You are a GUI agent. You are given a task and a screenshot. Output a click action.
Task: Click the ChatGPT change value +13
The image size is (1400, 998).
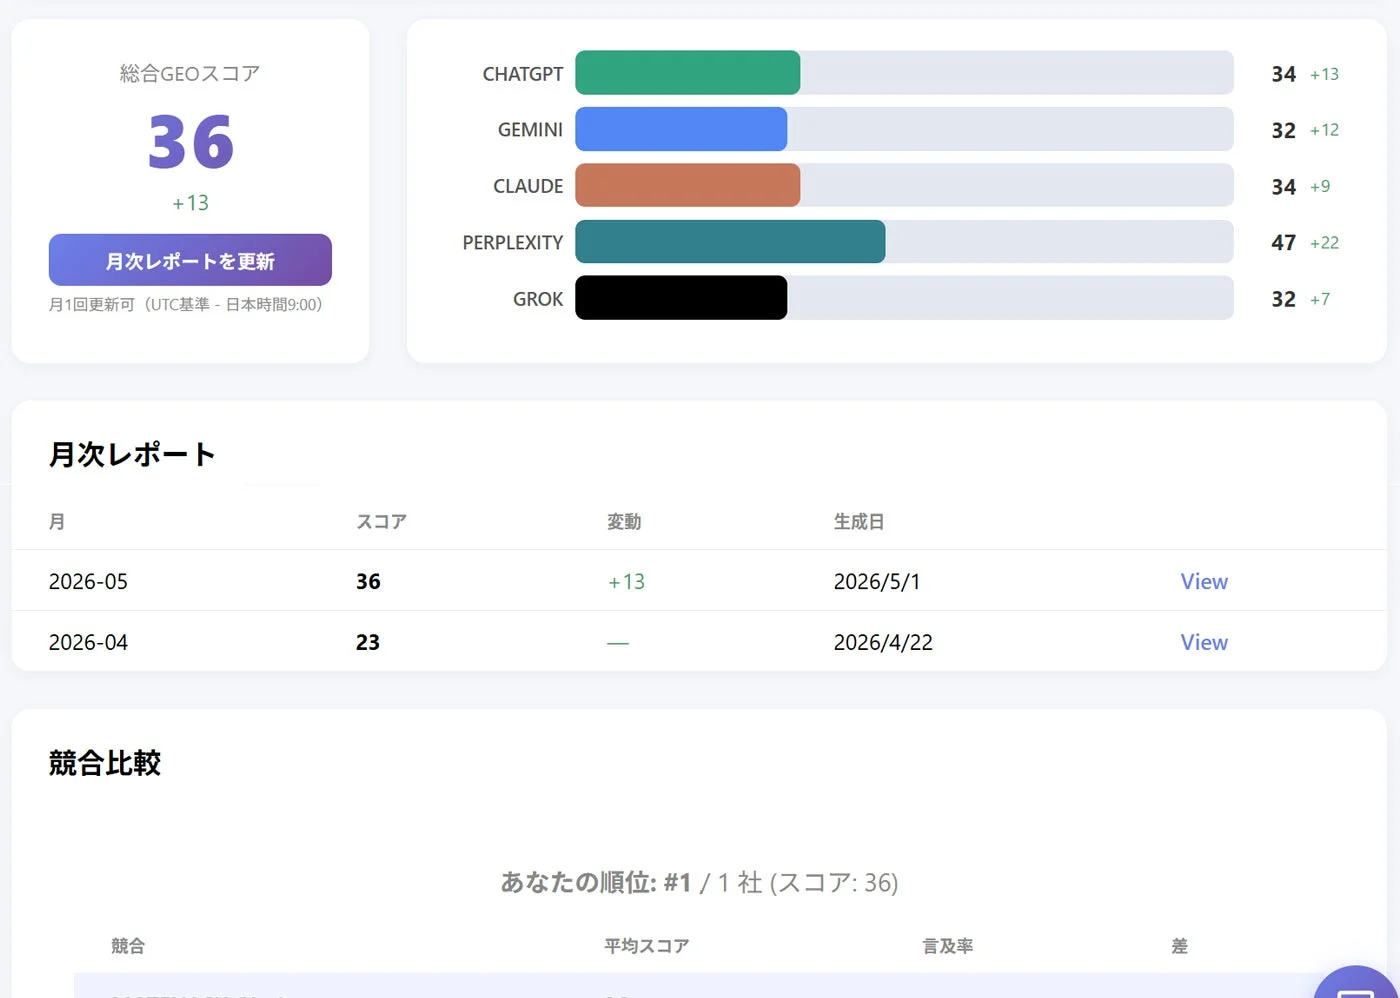click(x=1324, y=74)
